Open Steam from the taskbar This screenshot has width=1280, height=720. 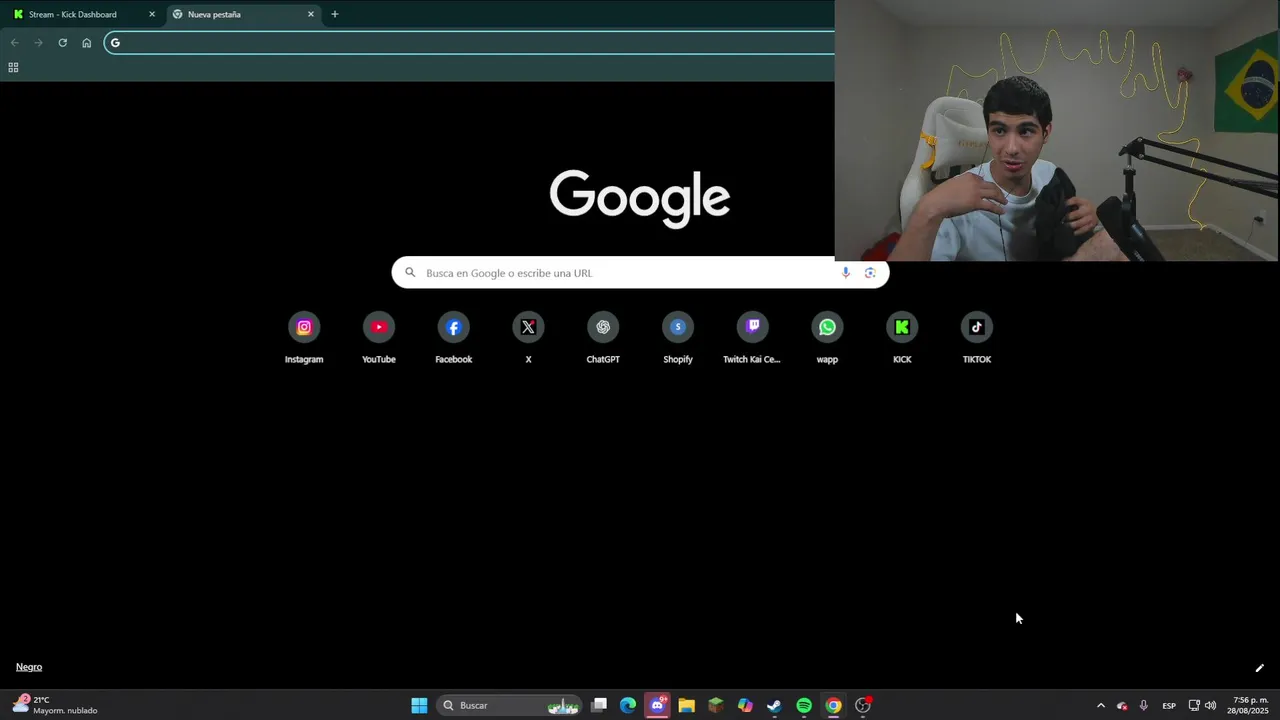[x=774, y=706]
